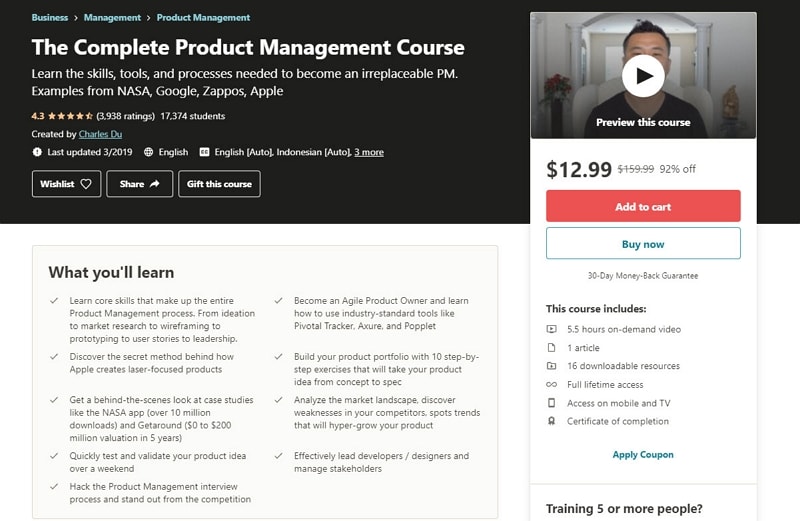Click the downloadable resources icon
This screenshot has height=521, width=800.
[551, 366]
